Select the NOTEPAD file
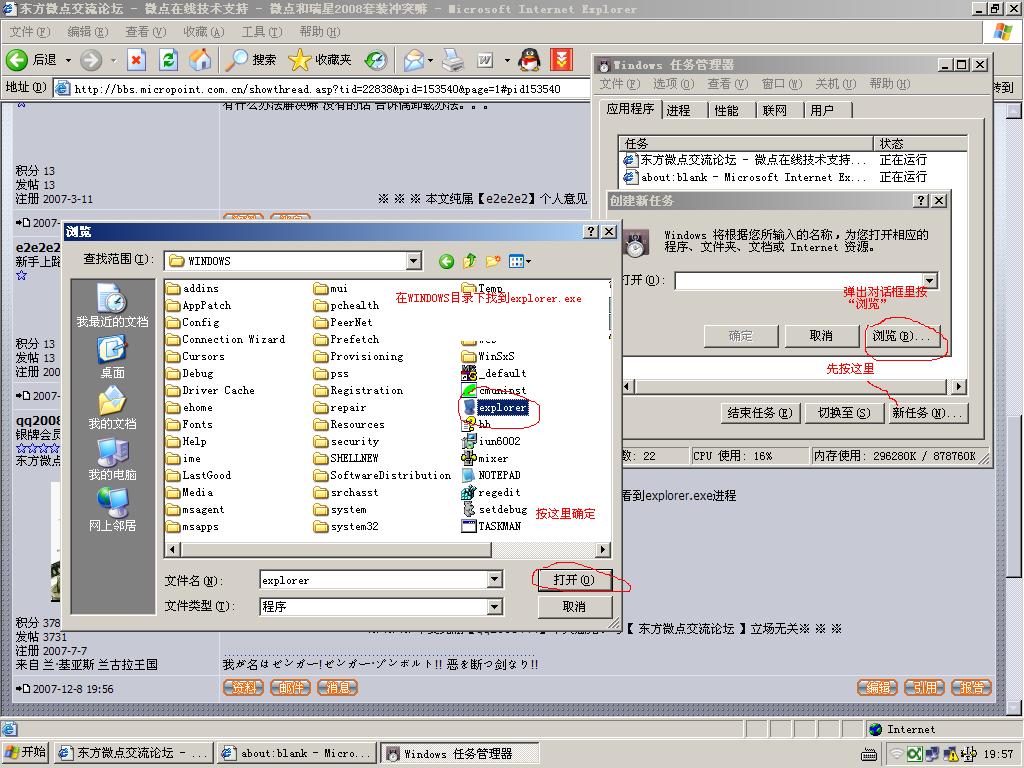1024x768 pixels. (491, 475)
